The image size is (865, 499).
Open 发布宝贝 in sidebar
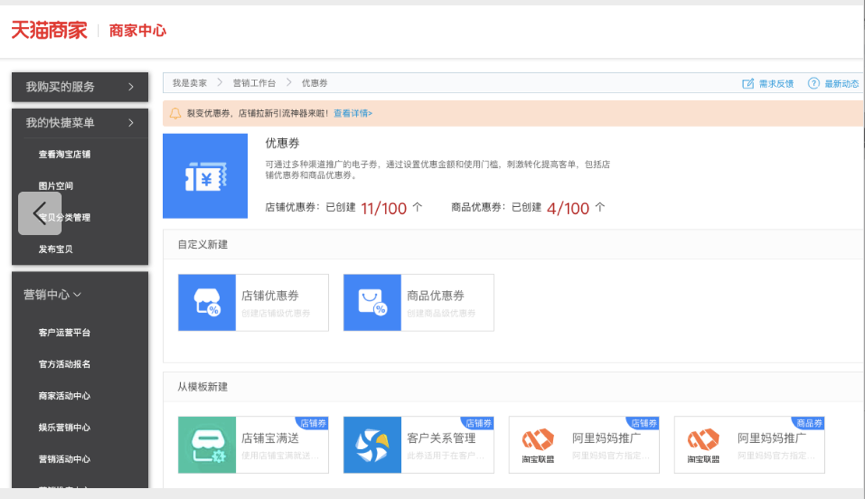[56, 249]
